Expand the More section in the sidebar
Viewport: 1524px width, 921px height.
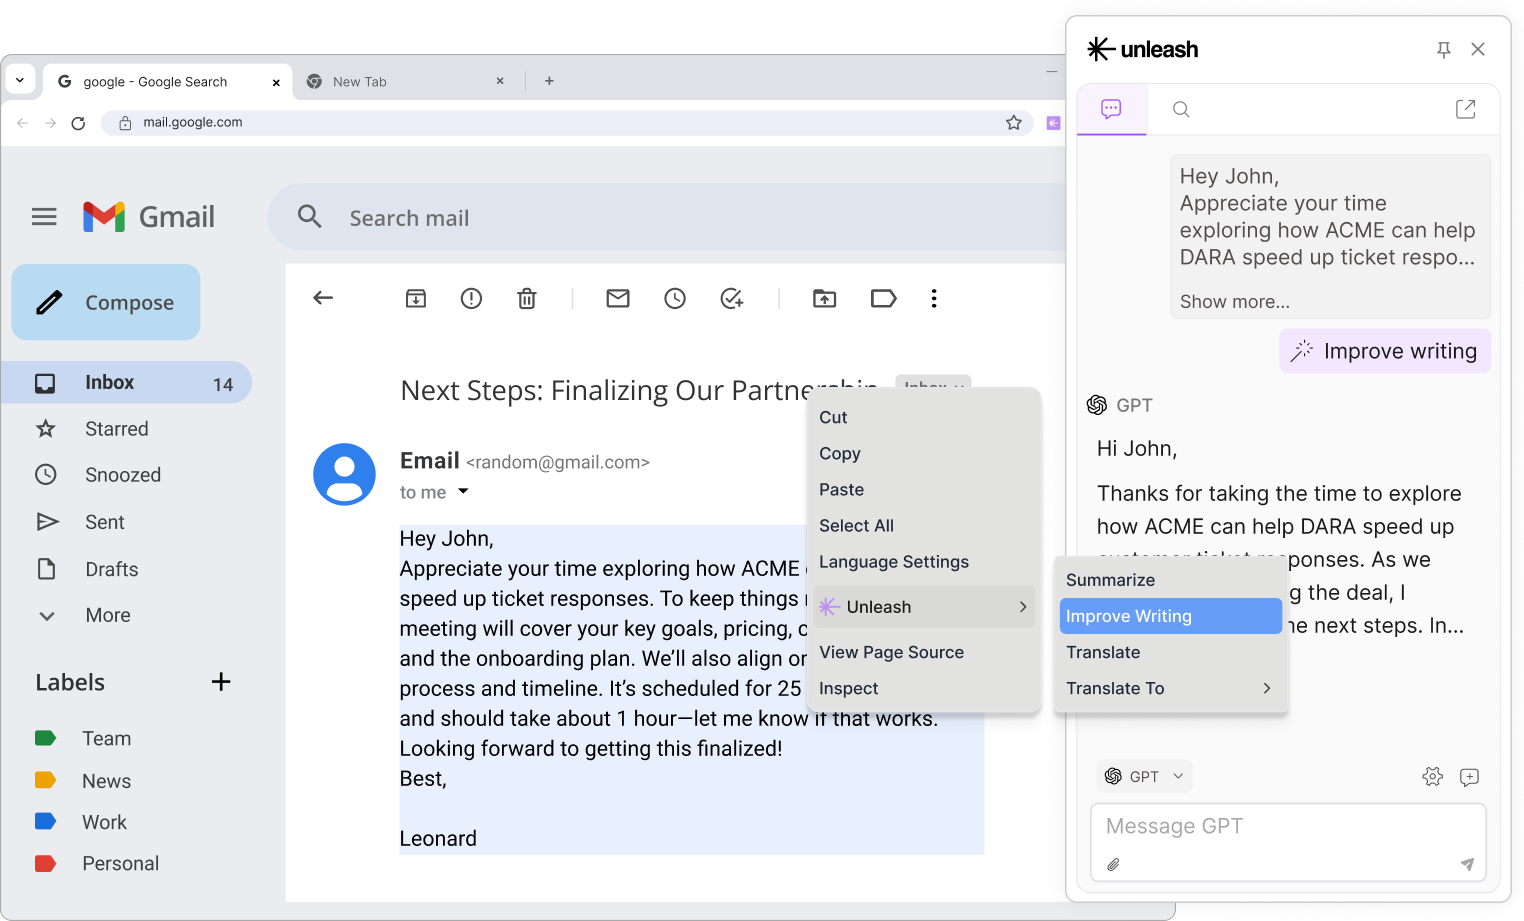pyautogui.click(x=107, y=615)
